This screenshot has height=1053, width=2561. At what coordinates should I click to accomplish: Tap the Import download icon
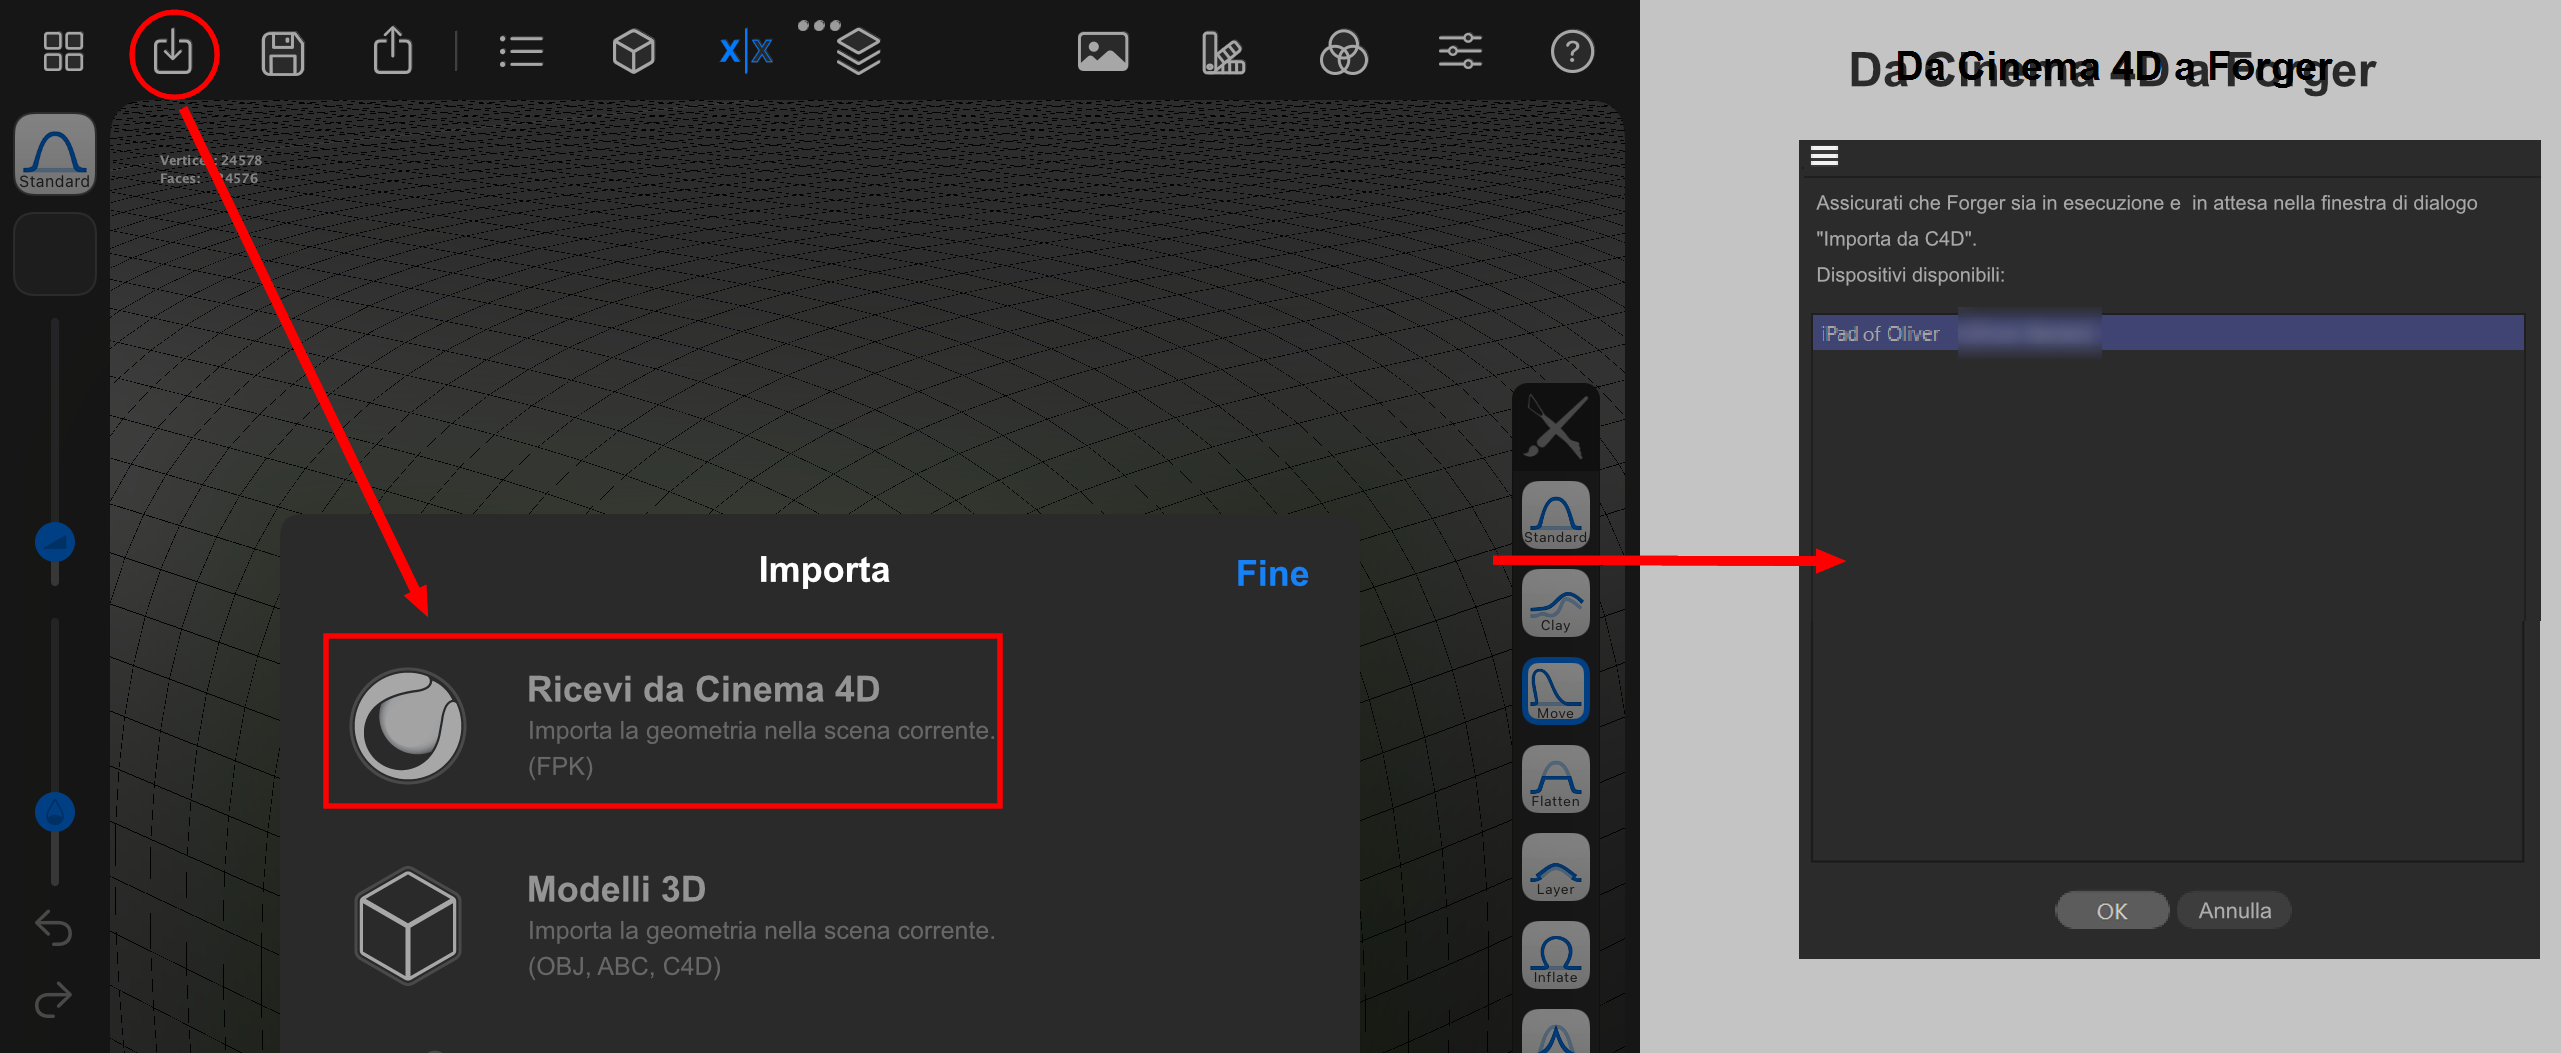coord(173,52)
